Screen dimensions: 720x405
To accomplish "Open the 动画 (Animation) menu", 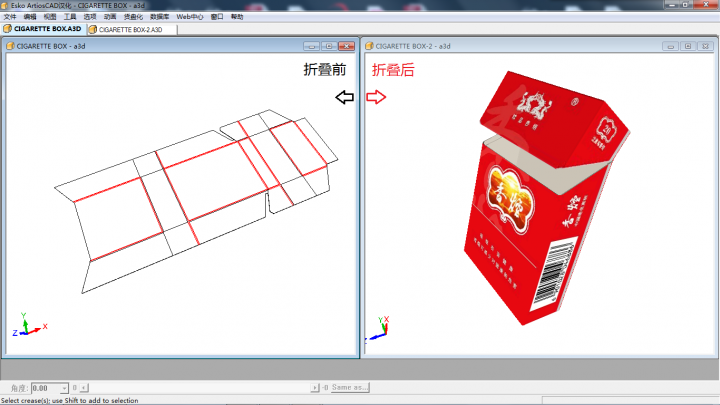I will pyautogui.click(x=110, y=17).
